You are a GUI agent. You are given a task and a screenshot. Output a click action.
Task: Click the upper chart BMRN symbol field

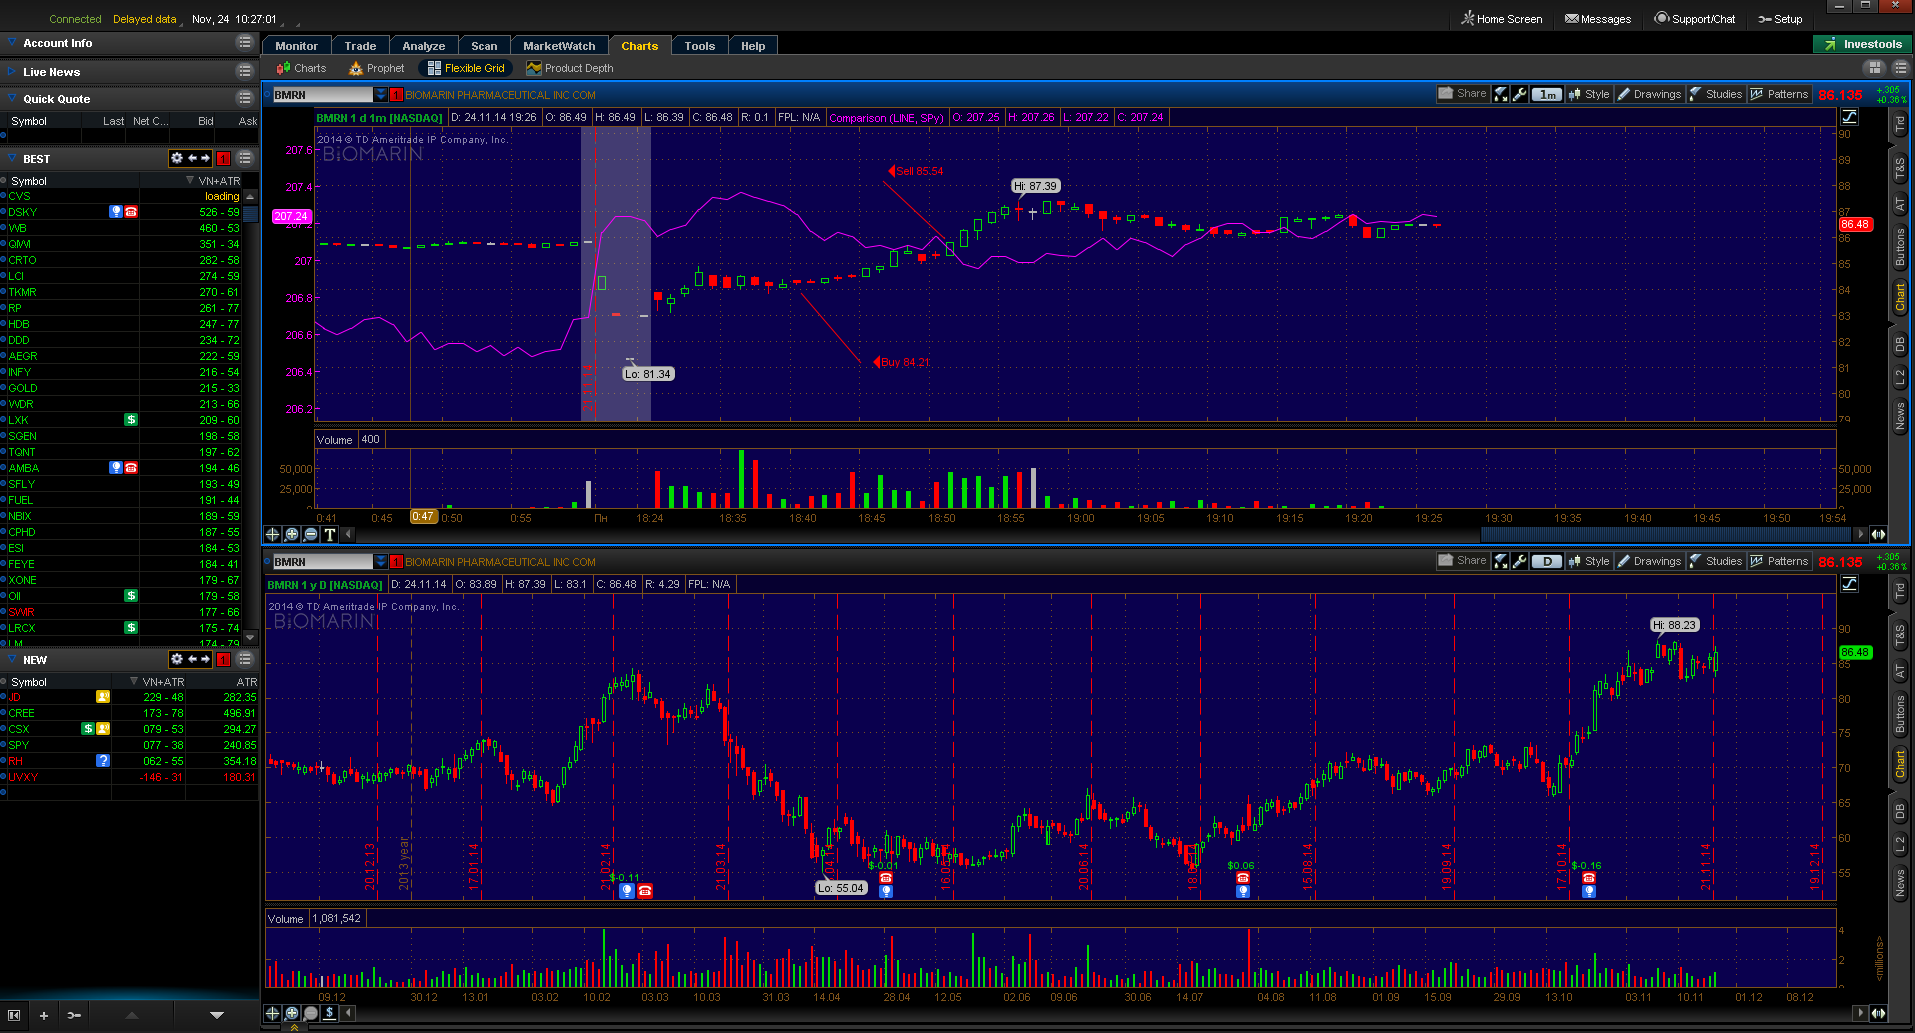pos(321,95)
